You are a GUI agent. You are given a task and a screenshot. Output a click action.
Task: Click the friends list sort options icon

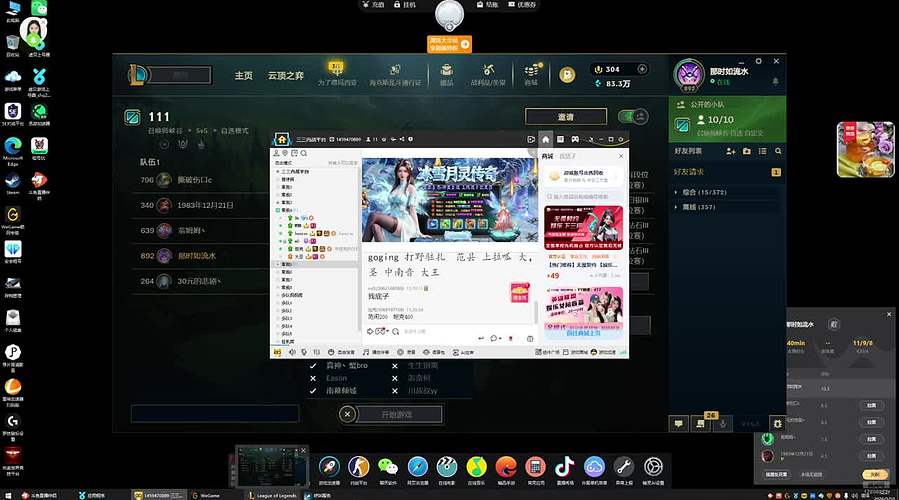coord(762,151)
